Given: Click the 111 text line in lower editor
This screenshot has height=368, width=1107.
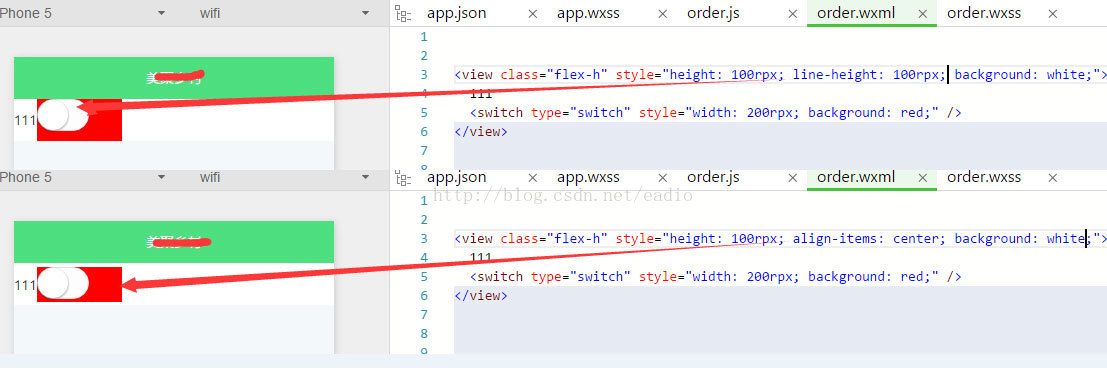Looking at the screenshot, I should click(481, 258).
